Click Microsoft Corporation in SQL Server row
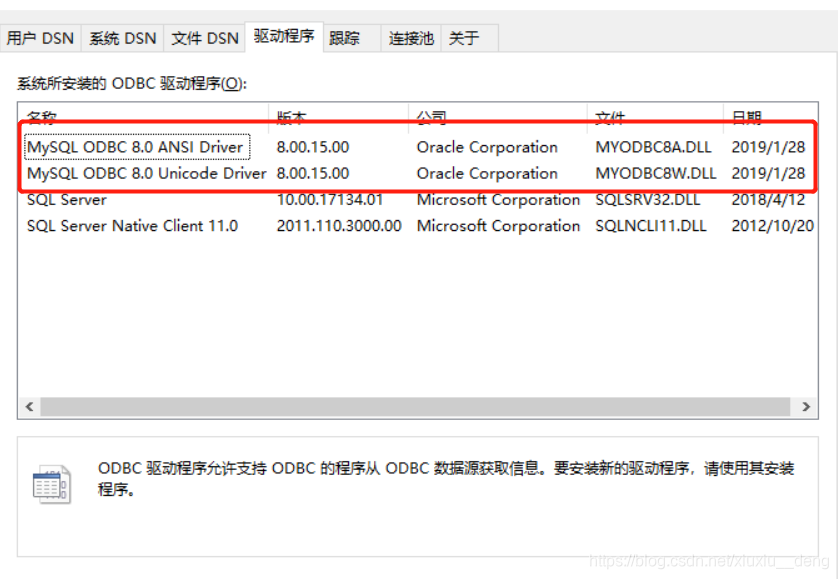The height and width of the screenshot is (579, 838). 498,200
